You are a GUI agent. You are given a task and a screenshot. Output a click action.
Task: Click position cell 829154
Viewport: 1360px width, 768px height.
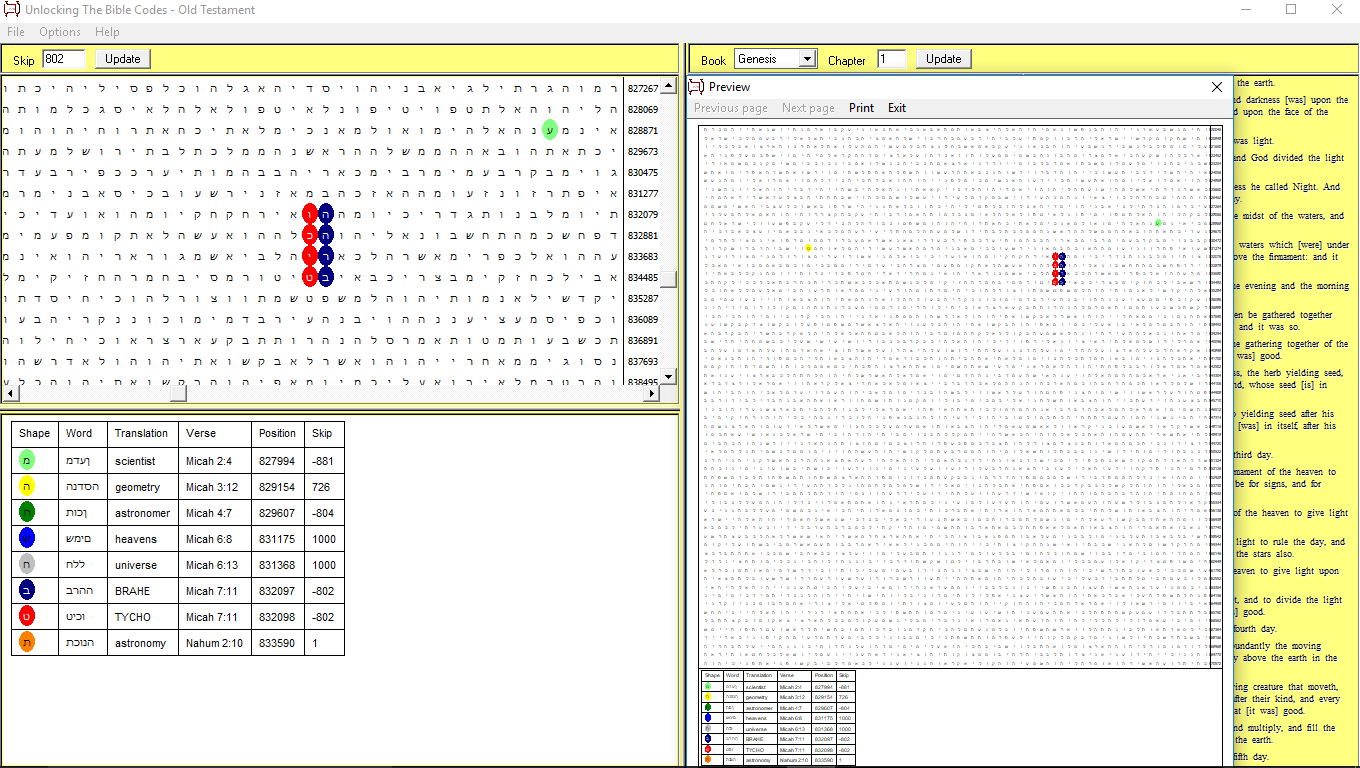pyautogui.click(x=278, y=487)
